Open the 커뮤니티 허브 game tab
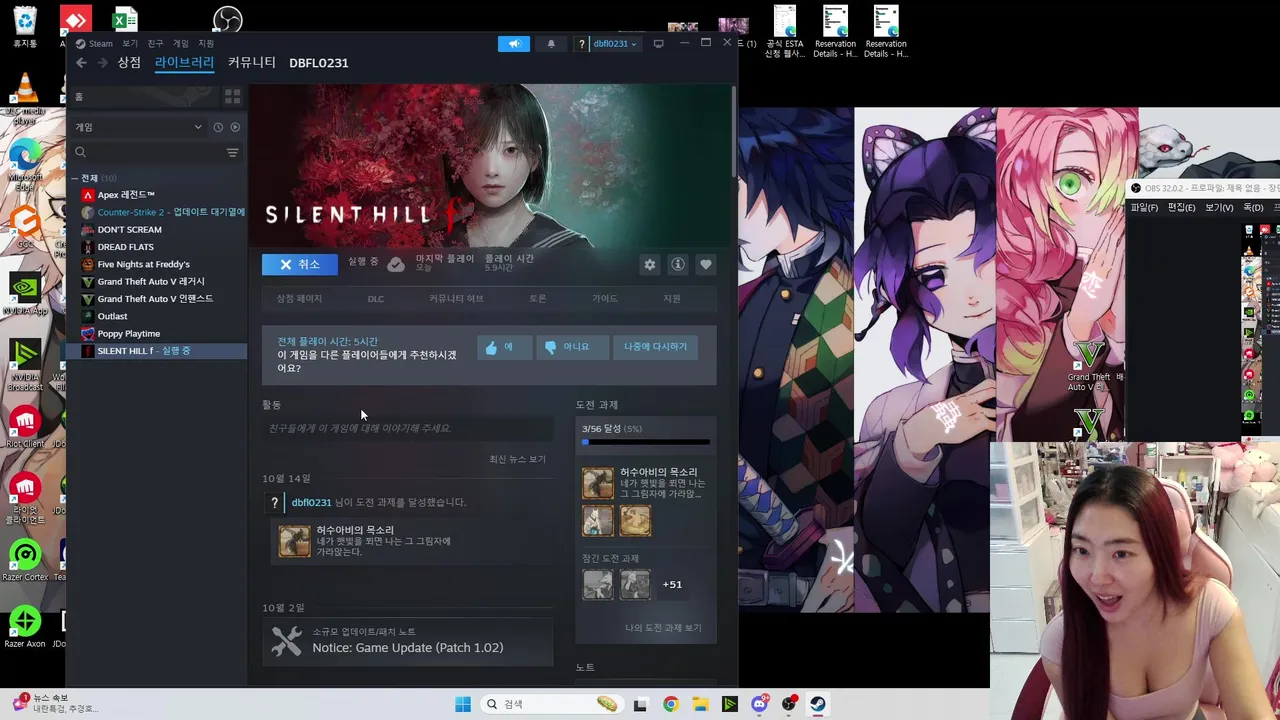Viewport: 1280px width, 720px height. [x=456, y=298]
